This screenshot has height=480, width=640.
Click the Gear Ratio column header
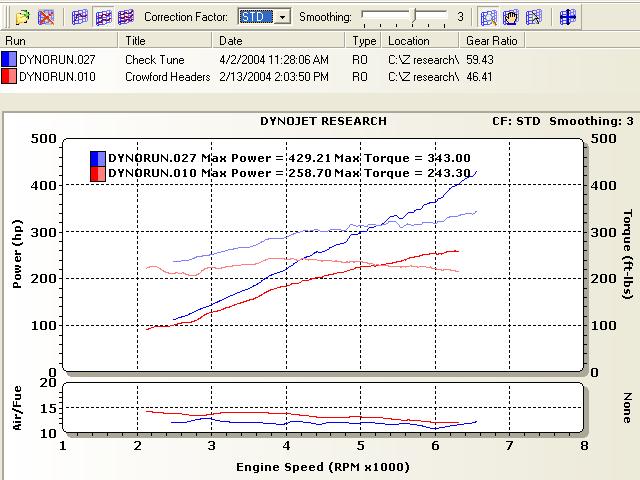click(490, 41)
